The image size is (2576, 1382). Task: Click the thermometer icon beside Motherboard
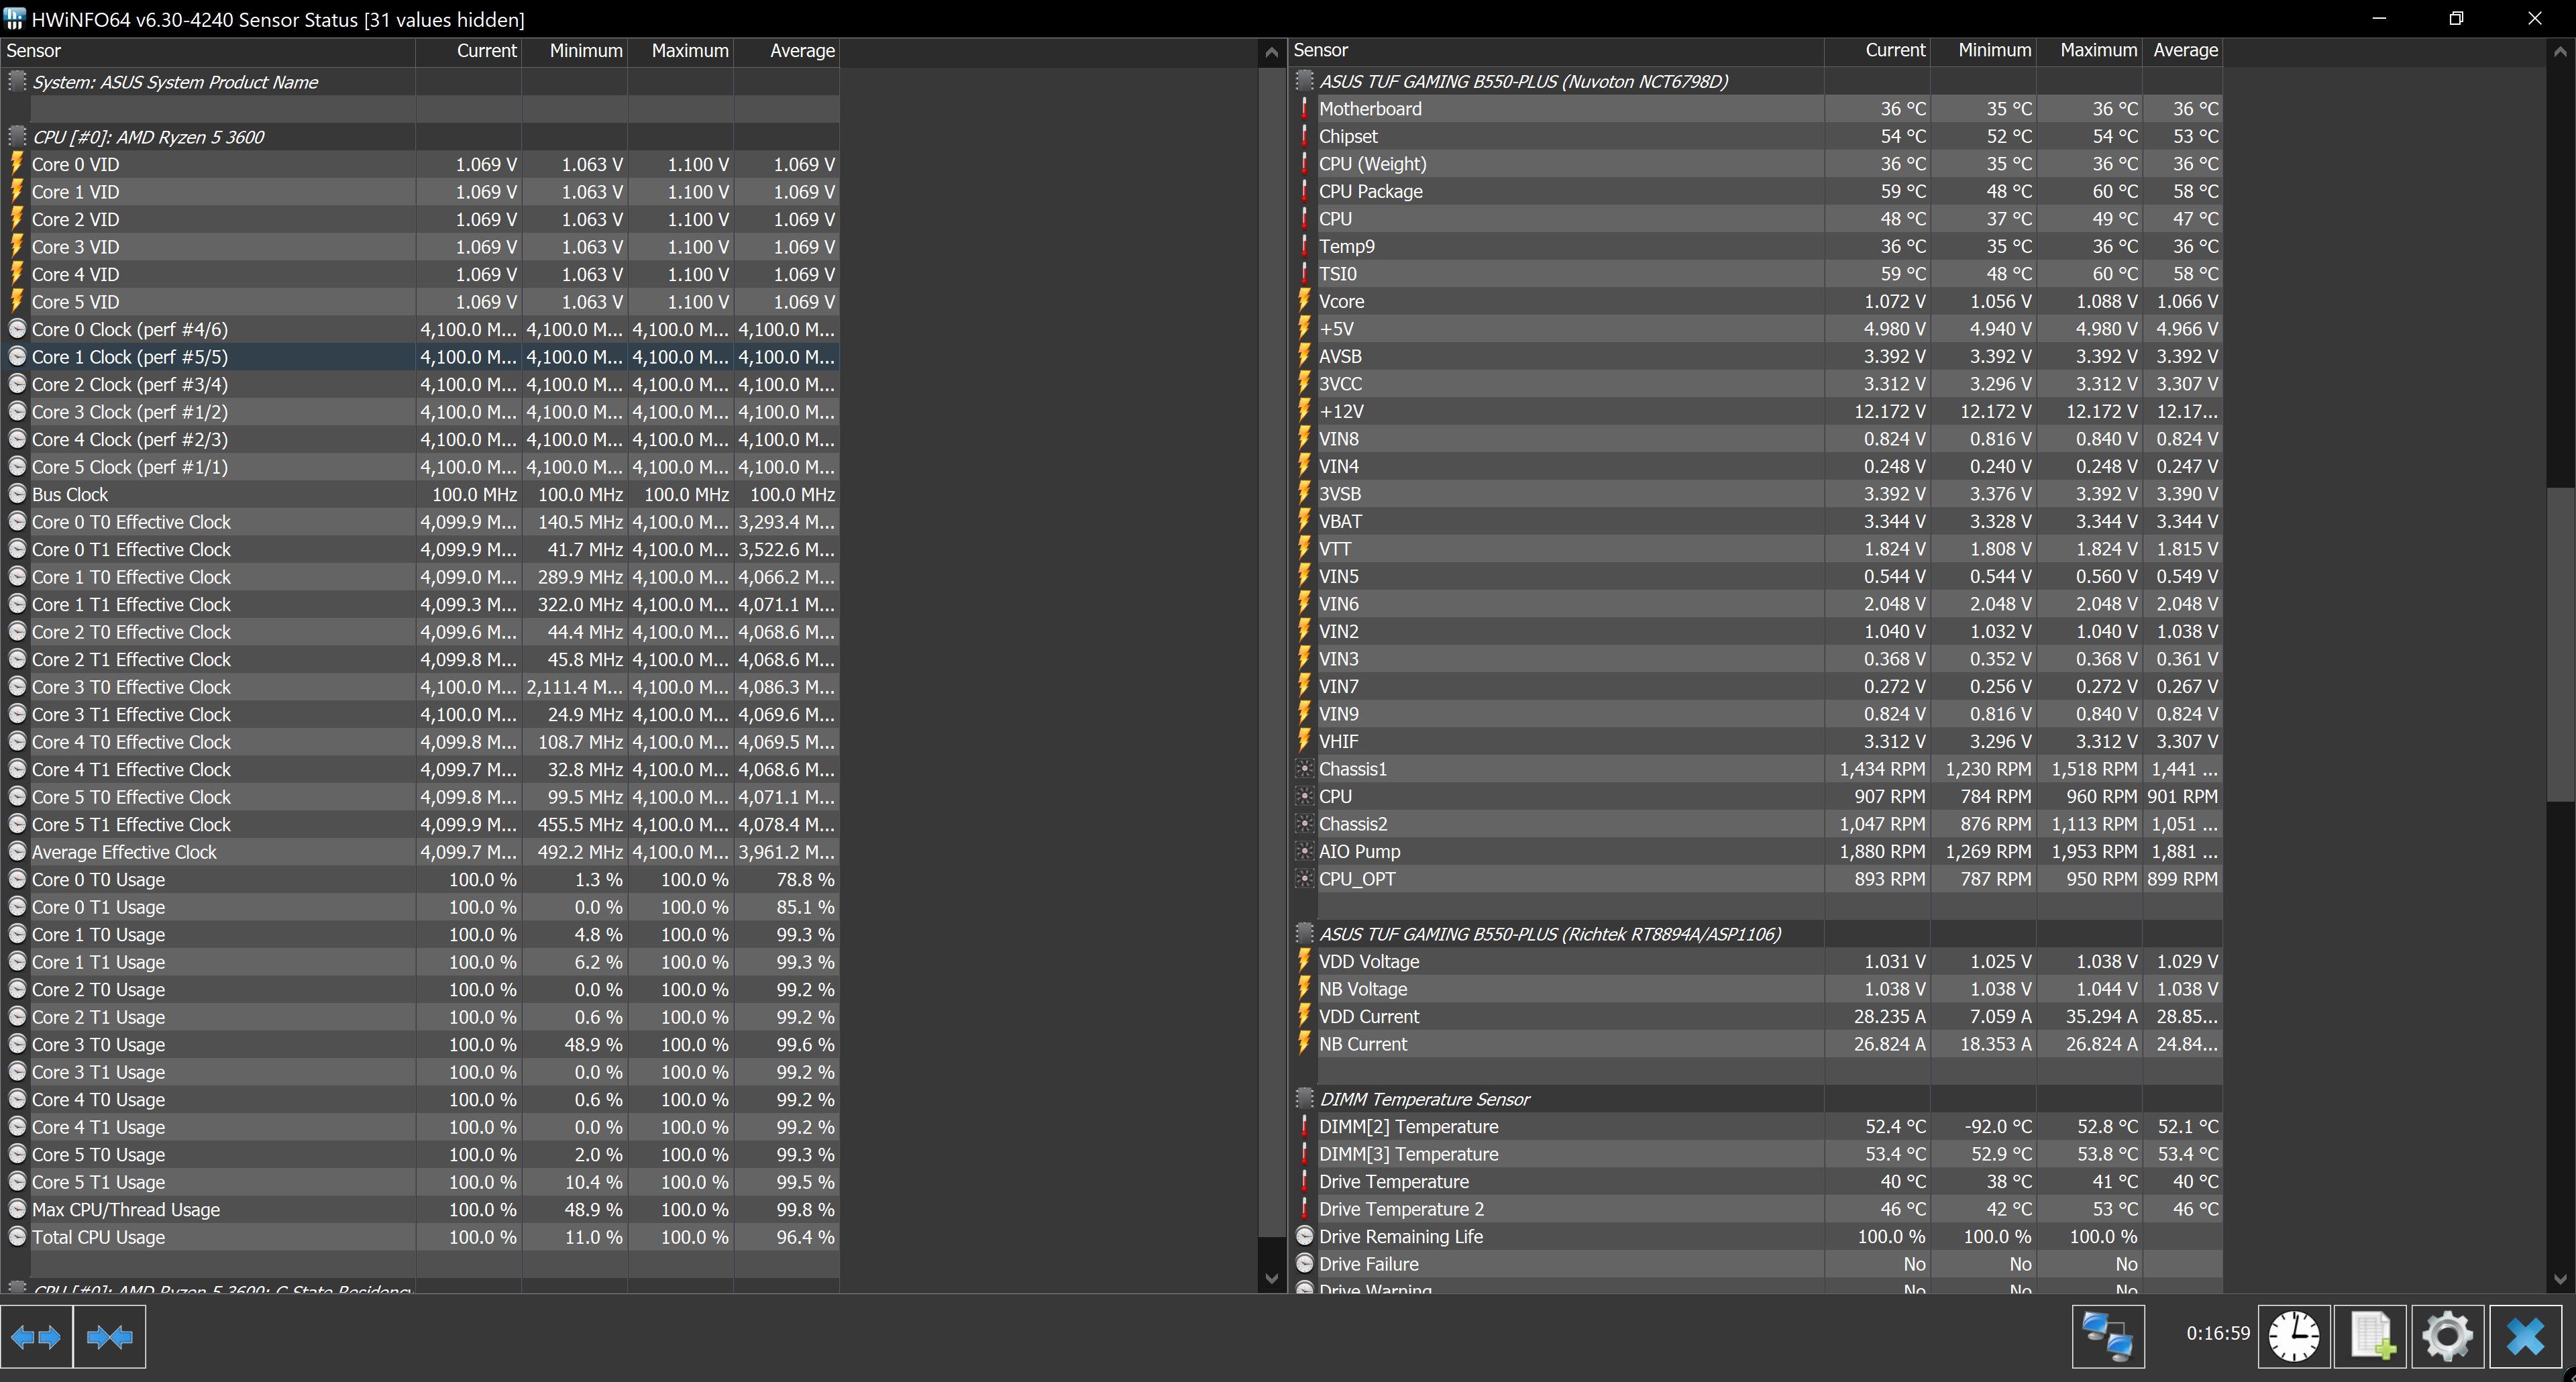[1304, 109]
